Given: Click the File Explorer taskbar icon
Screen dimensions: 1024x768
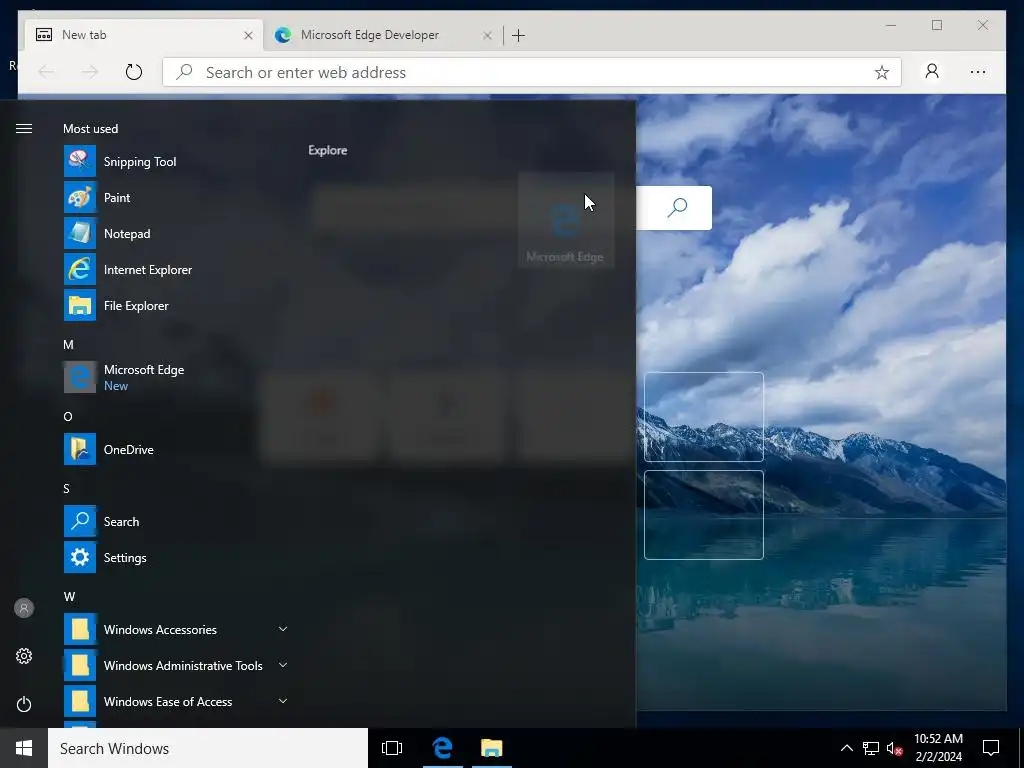Looking at the screenshot, I should coord(492,748).
